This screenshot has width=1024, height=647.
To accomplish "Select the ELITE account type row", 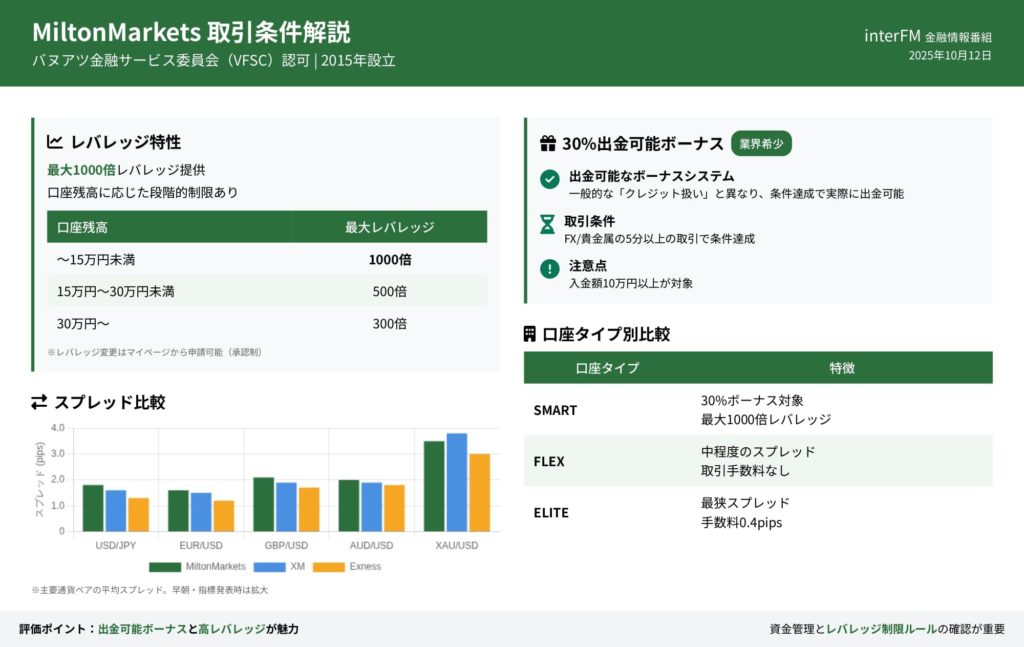I will pos(757,512).
